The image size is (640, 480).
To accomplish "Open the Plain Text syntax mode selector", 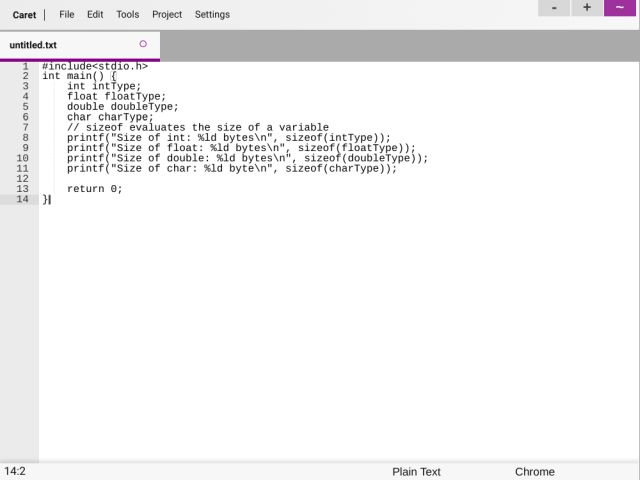I will tap(416, 472).
